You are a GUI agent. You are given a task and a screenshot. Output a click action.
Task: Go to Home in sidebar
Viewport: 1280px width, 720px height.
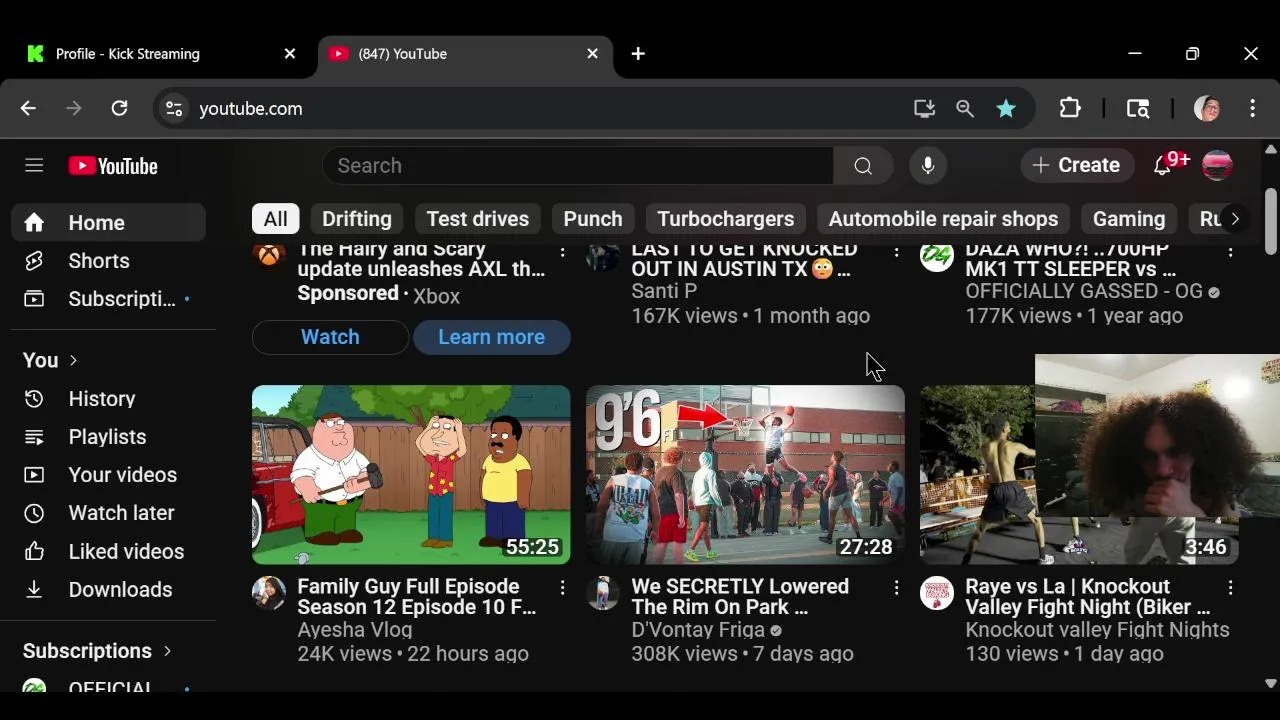pyautogui.click(x=108, y=223)
